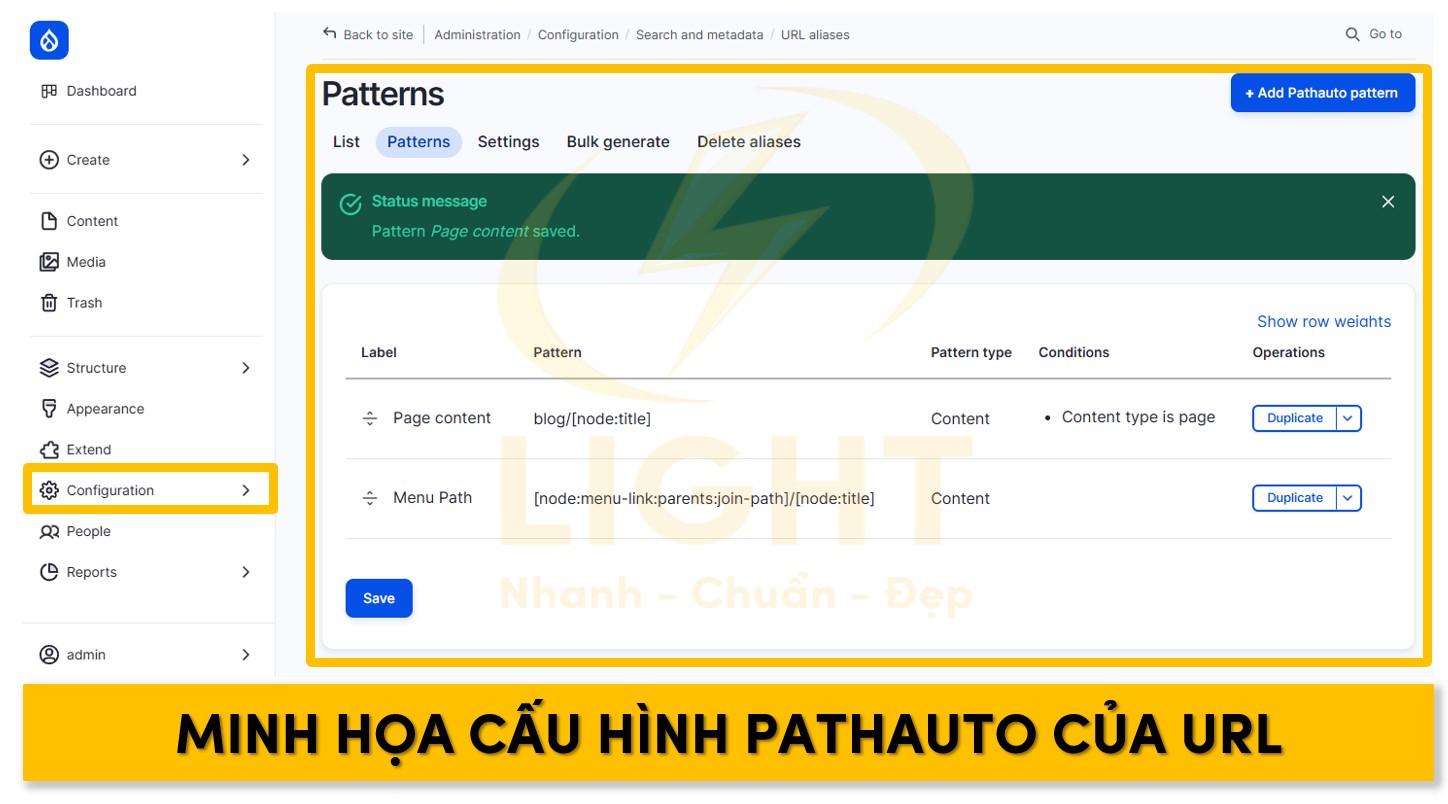Click the Save button
This screenshot has width=1448, height=804.
point(379,598)
